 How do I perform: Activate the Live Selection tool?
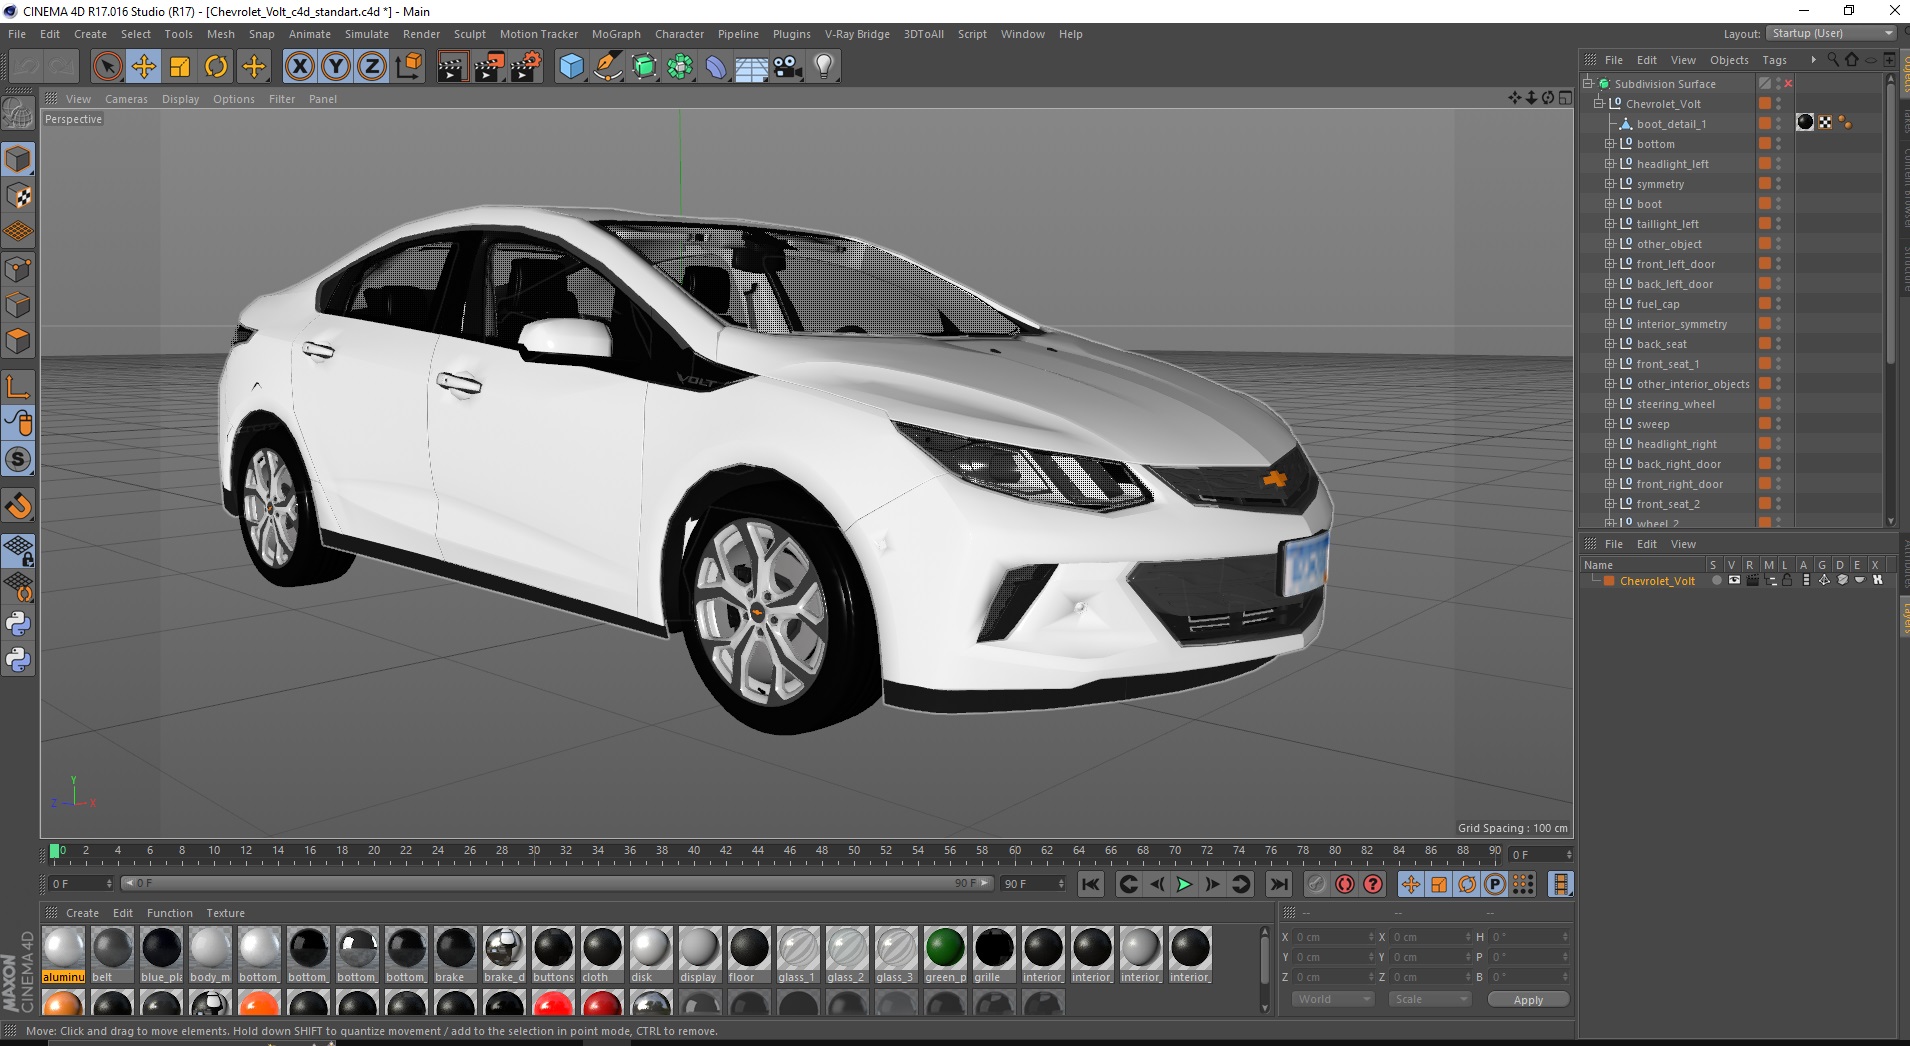click(107, 67)
